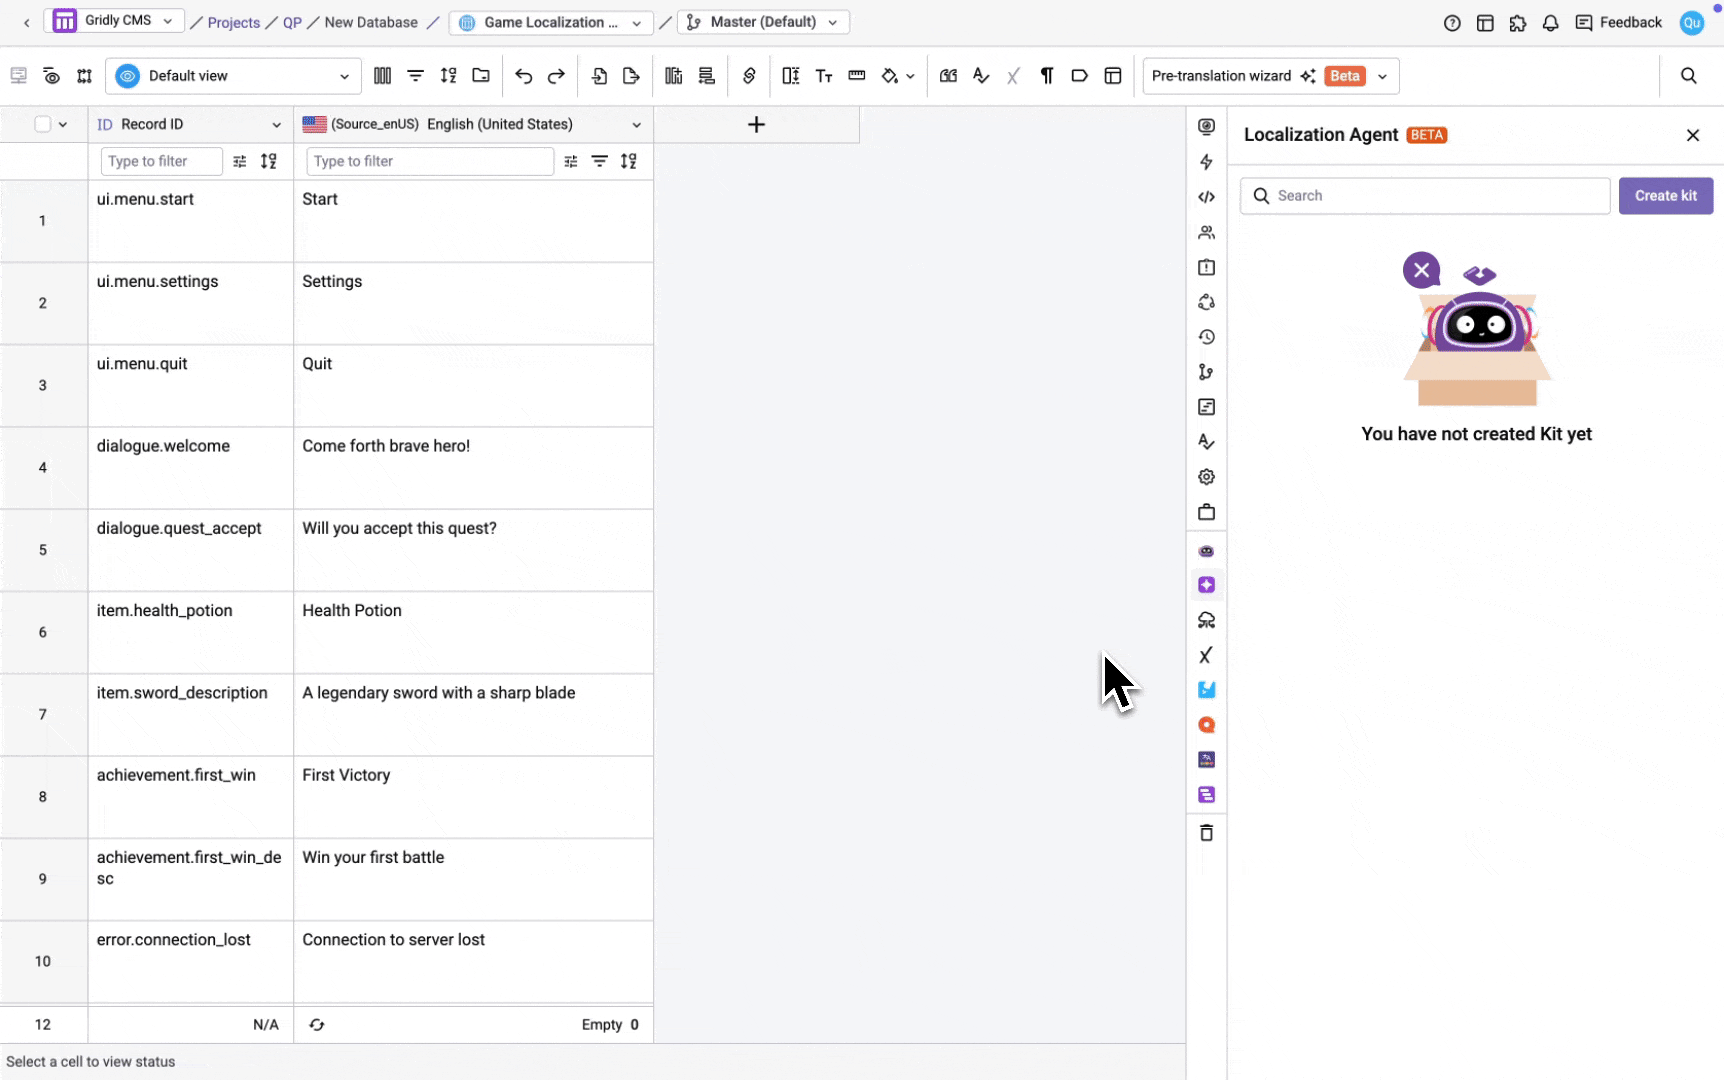This screenshot has width=1724, height=1080.
Task: Select the cell 'Health Potion'
Action: (473, 632)
